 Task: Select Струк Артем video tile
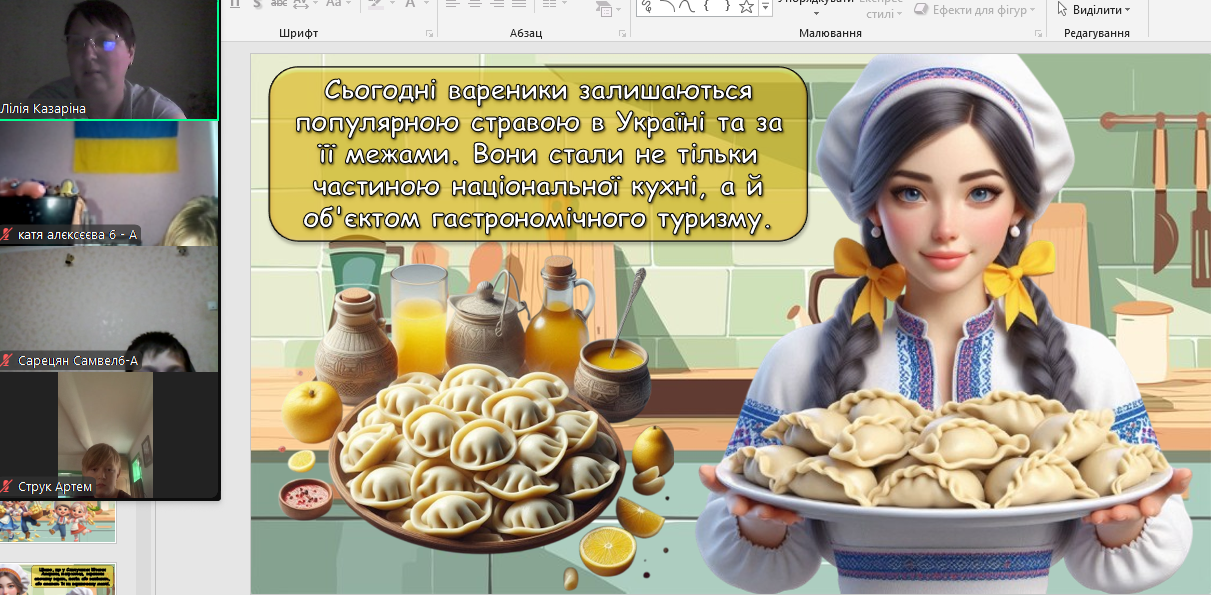pos(109,435)
